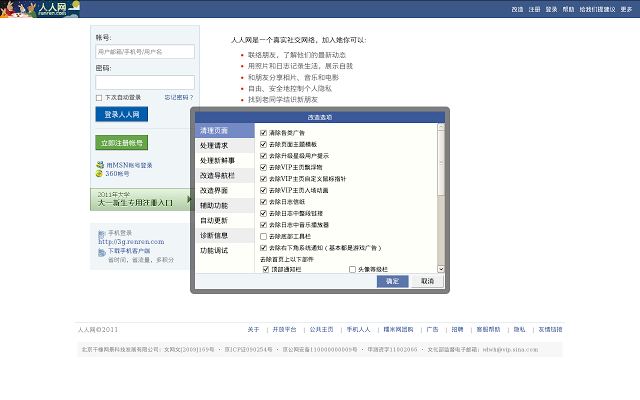Viewport: 640px width, 400px height.
Task: Click 注册 in top navigation
Action: 534,9
